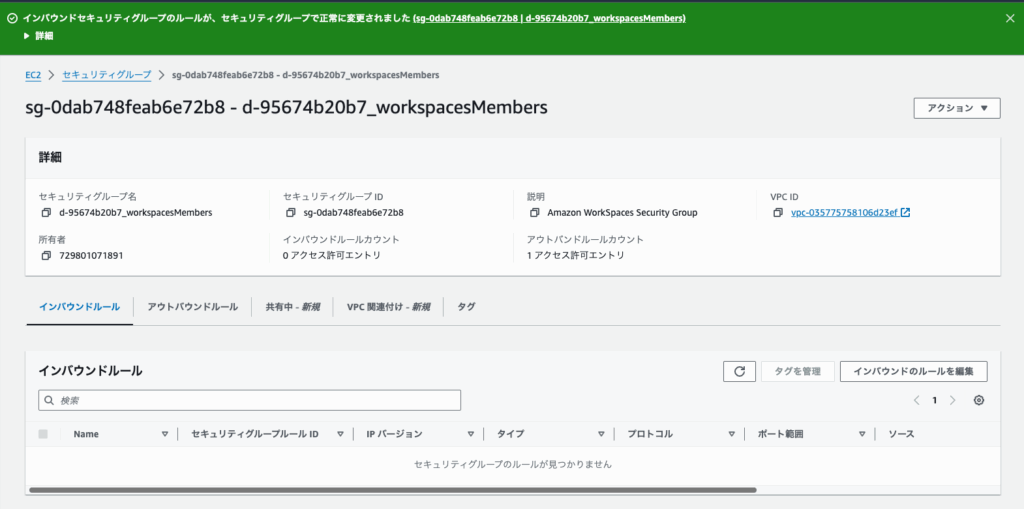Focus the inbound rules 検索 search field

[x=250, y=400]
